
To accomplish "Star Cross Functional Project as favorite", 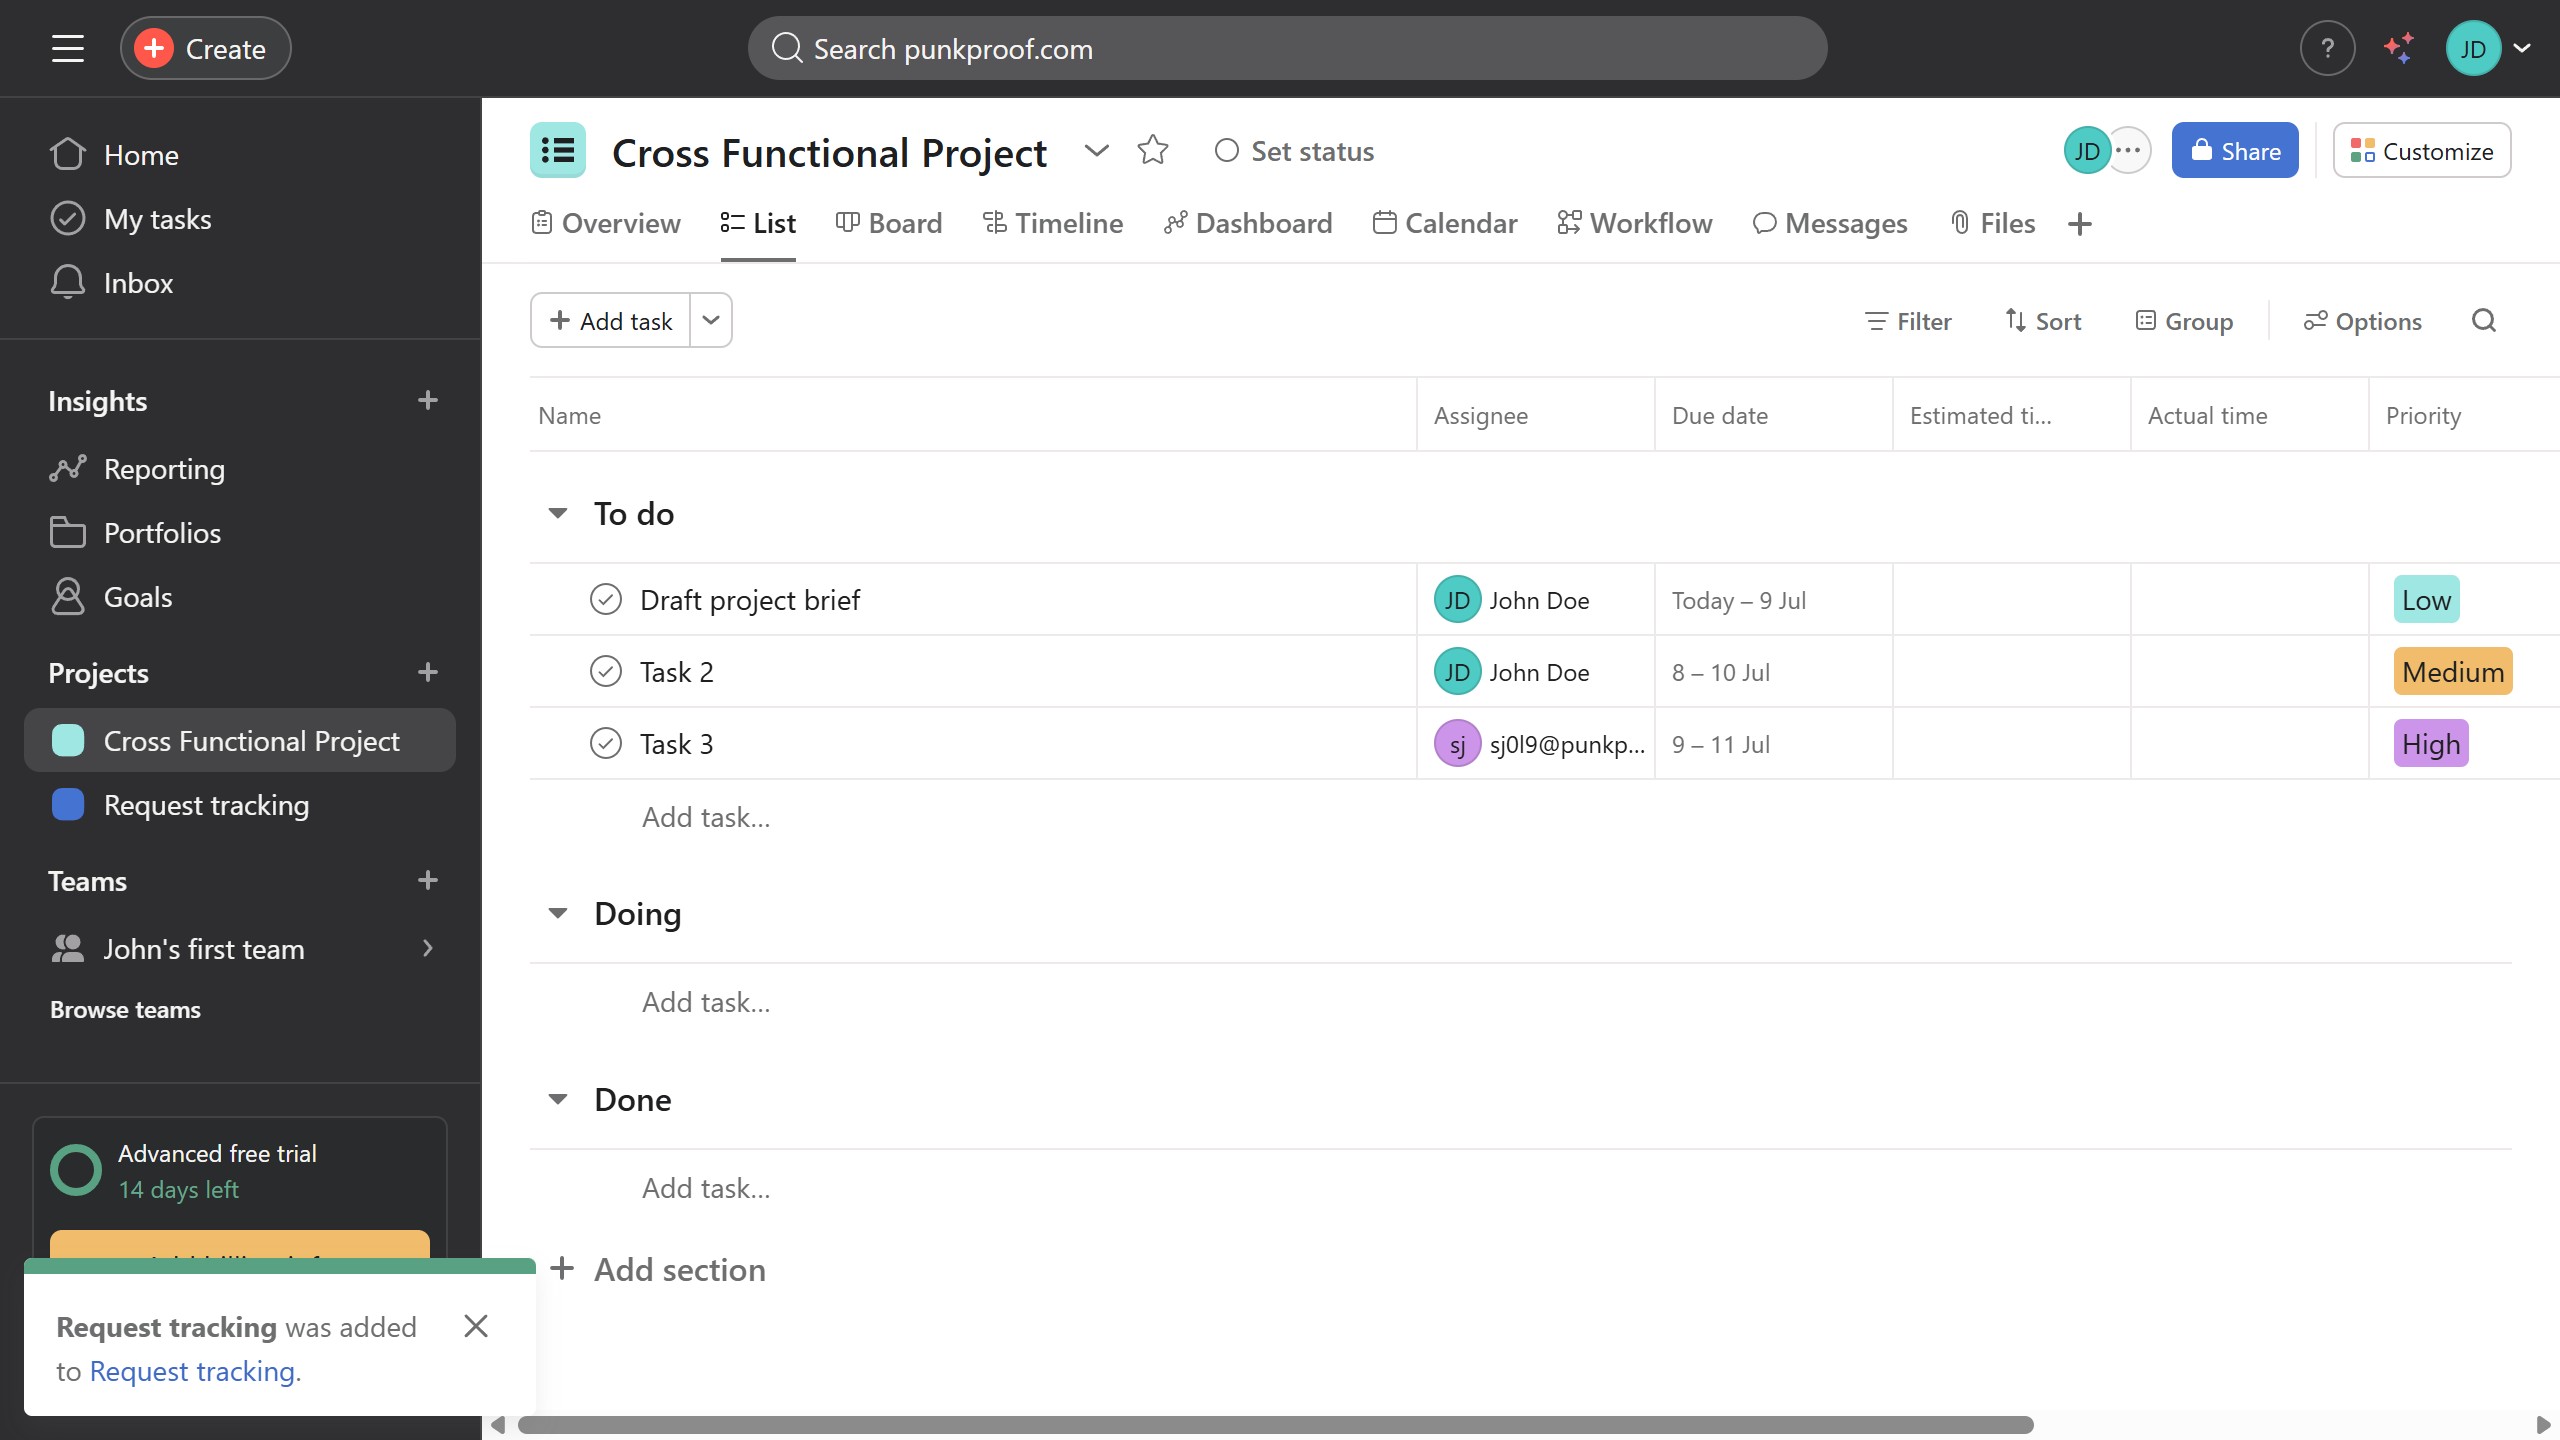I will [1153, 150].
